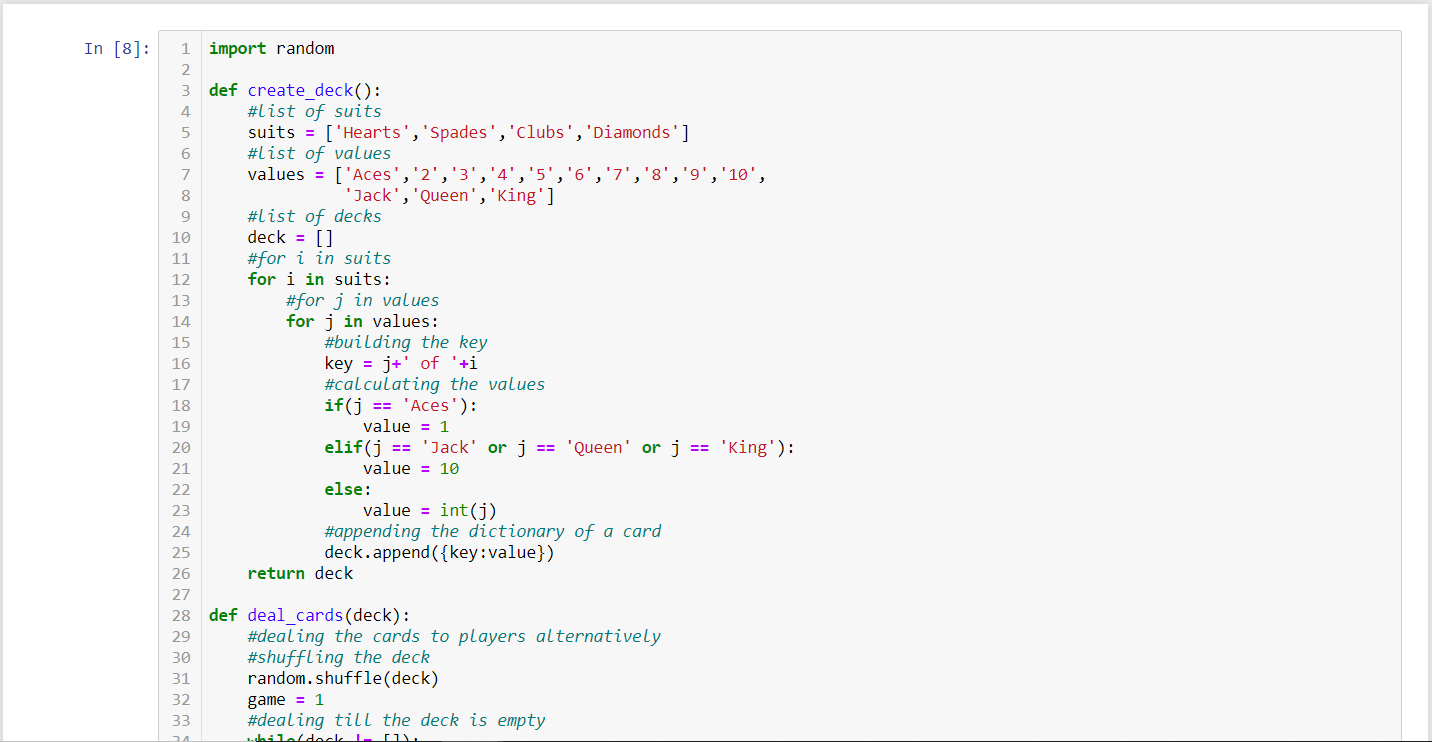The width and height of the screenshot is (1432, 742).
Task: Click the comment '#list of suits'
Action: (314, 111)
